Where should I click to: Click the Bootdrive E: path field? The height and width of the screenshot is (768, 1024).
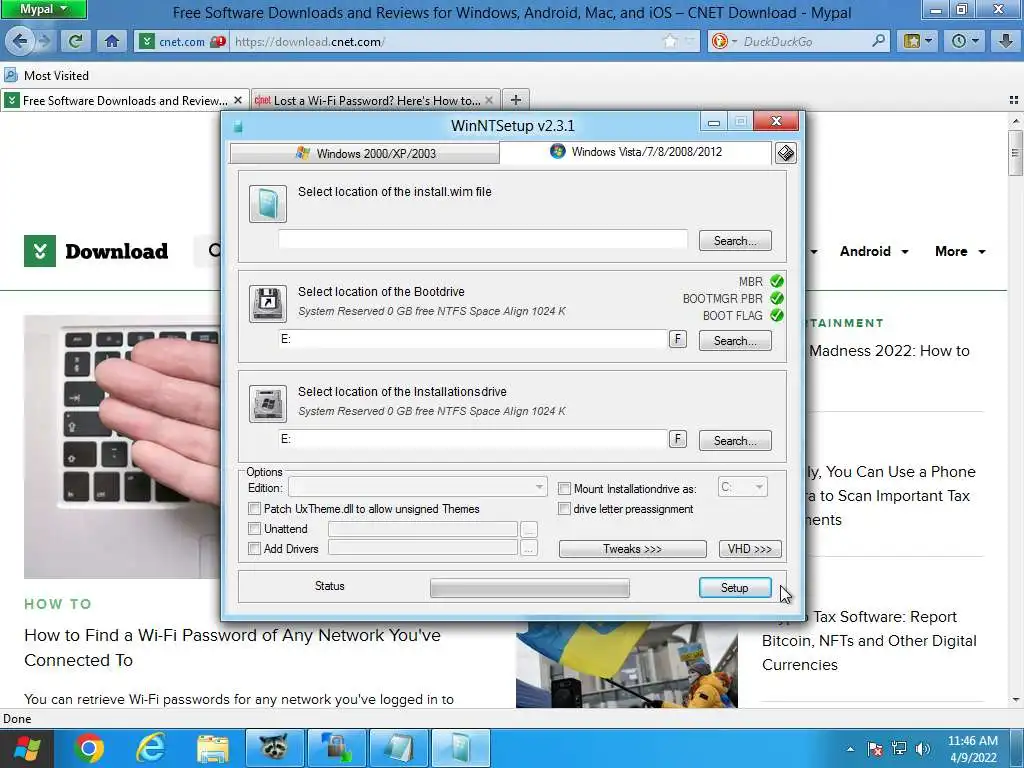(473, 339)
